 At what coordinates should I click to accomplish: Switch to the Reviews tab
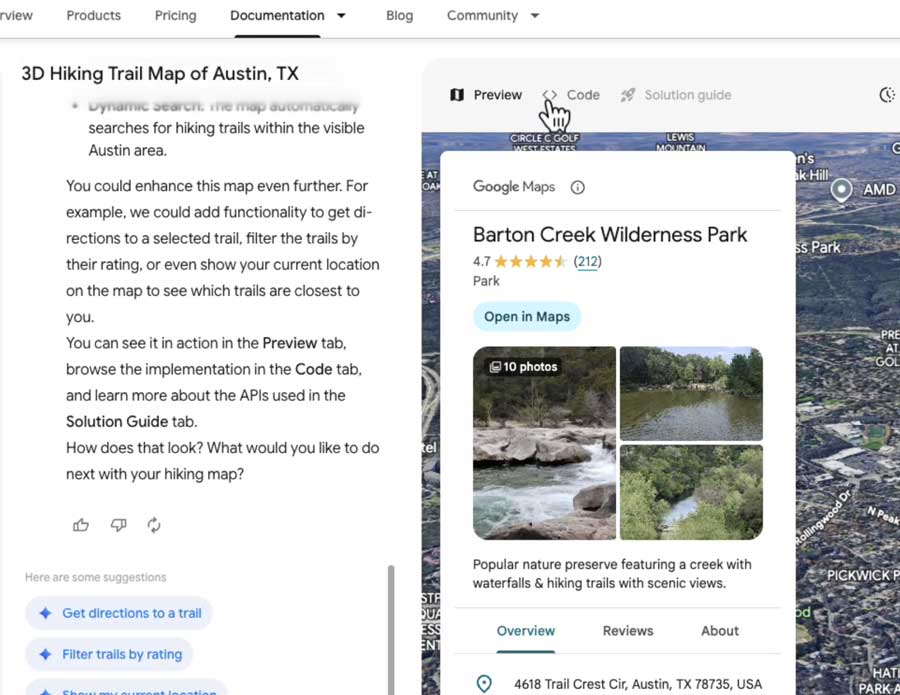click(627, 631)
